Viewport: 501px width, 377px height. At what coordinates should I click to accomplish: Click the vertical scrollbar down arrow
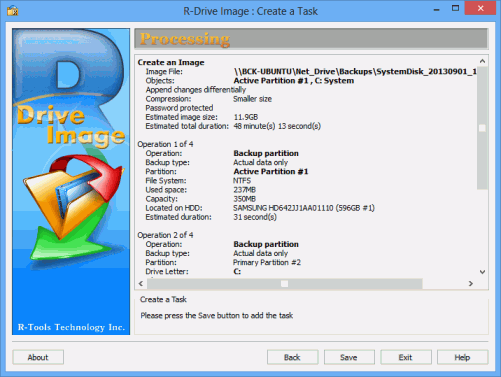[482, 272]
